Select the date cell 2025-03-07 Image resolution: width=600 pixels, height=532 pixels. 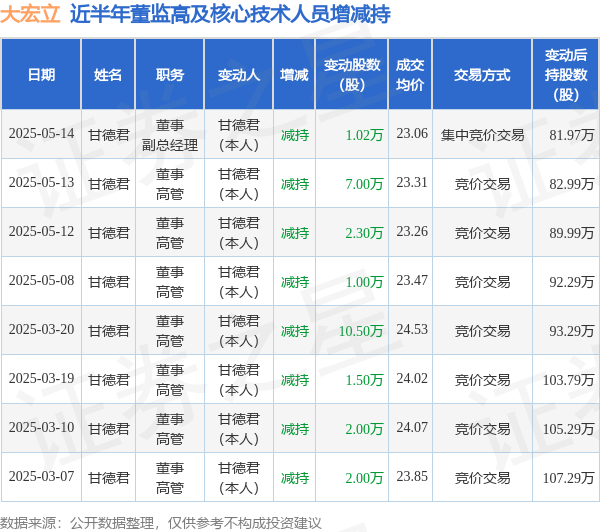click(x=41, y=477)
